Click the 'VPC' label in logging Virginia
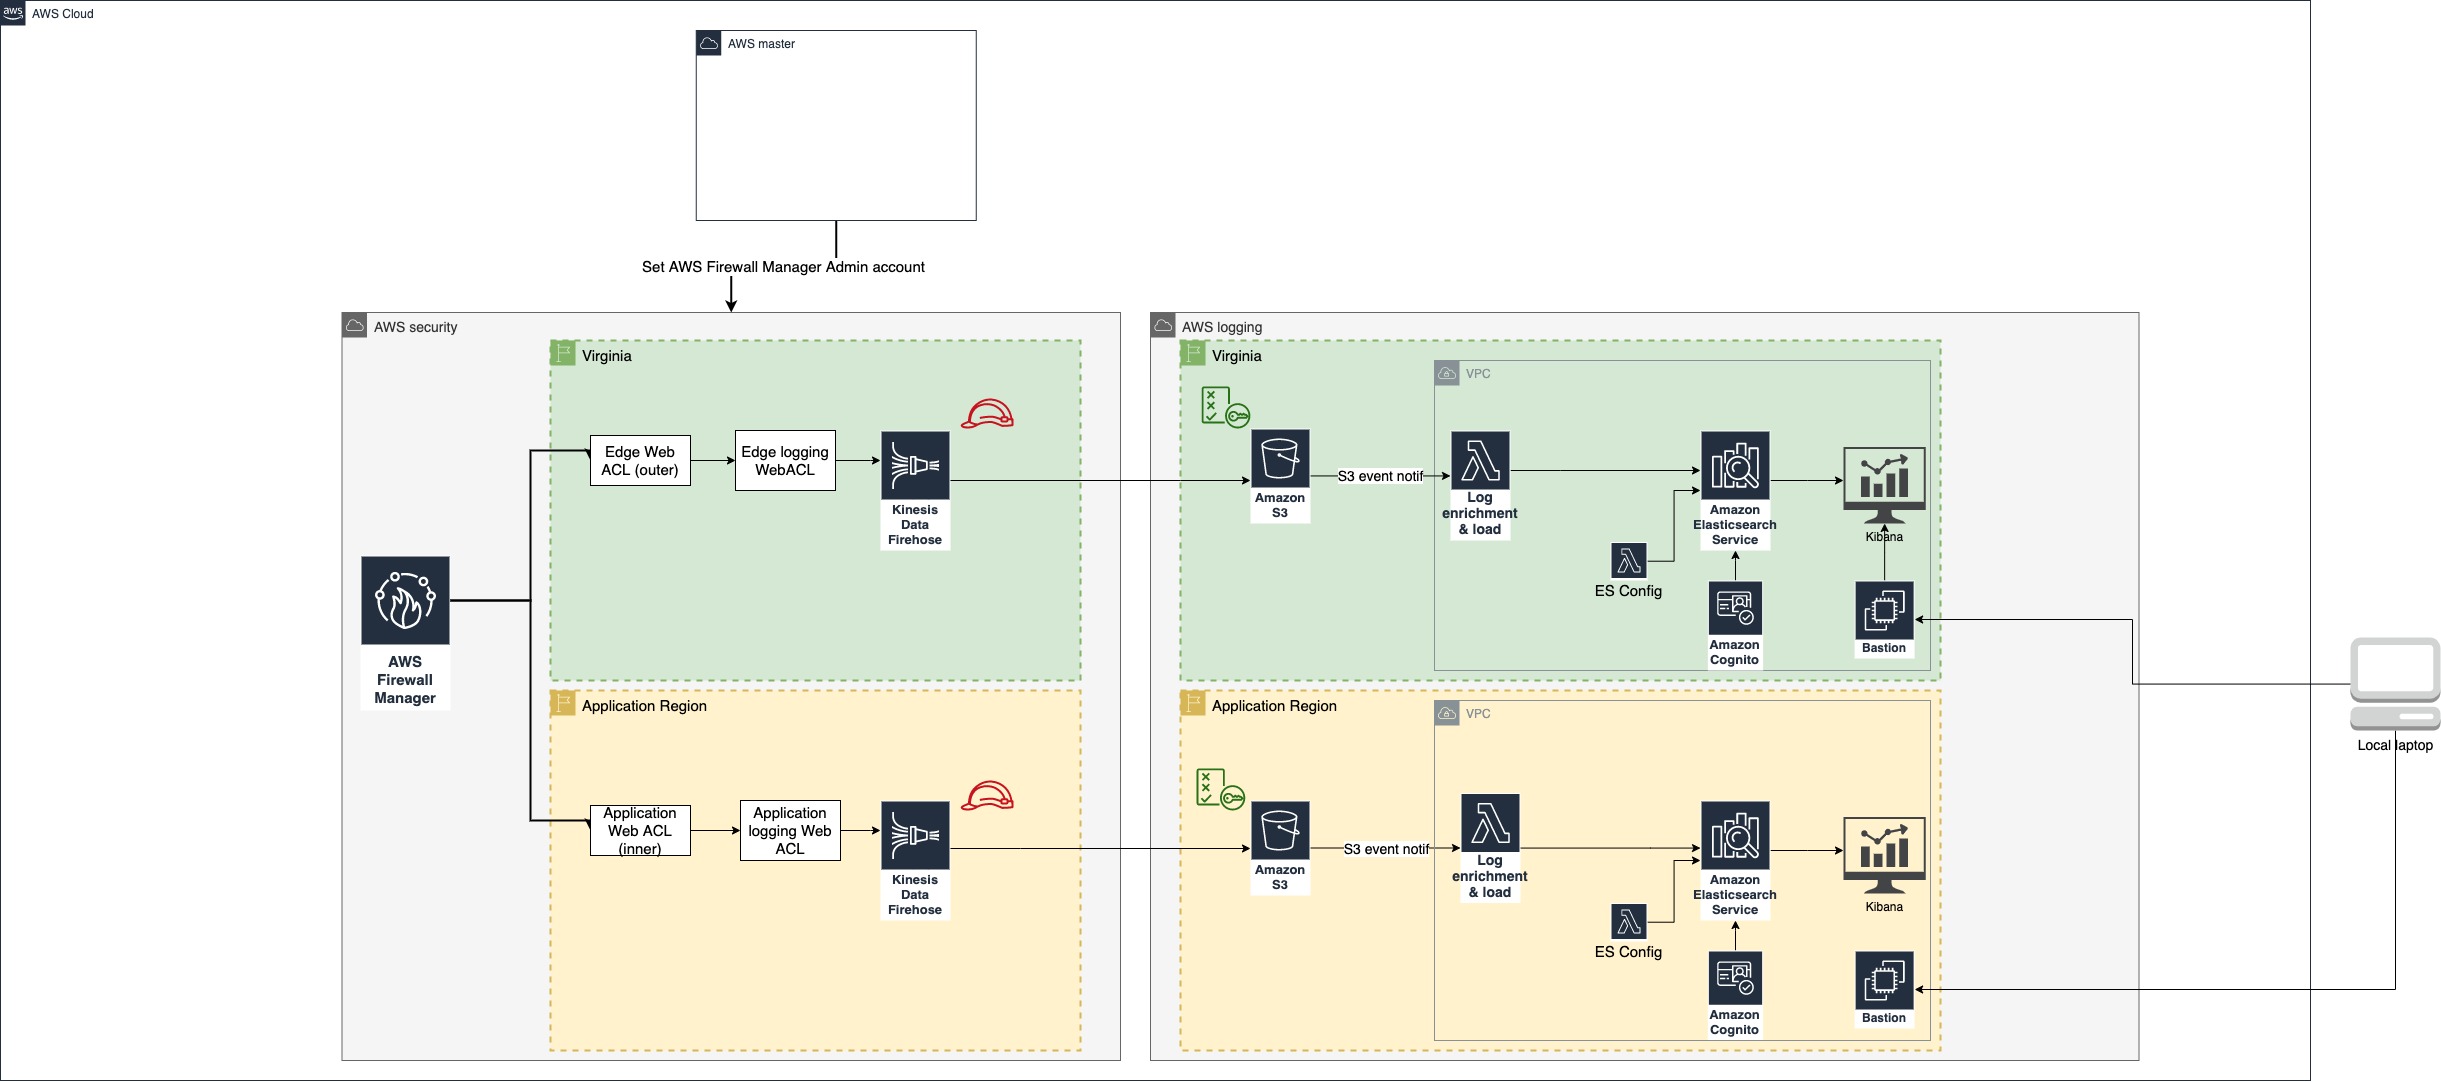This screenshot has width=2441, height=1082. pos(1478,374)
